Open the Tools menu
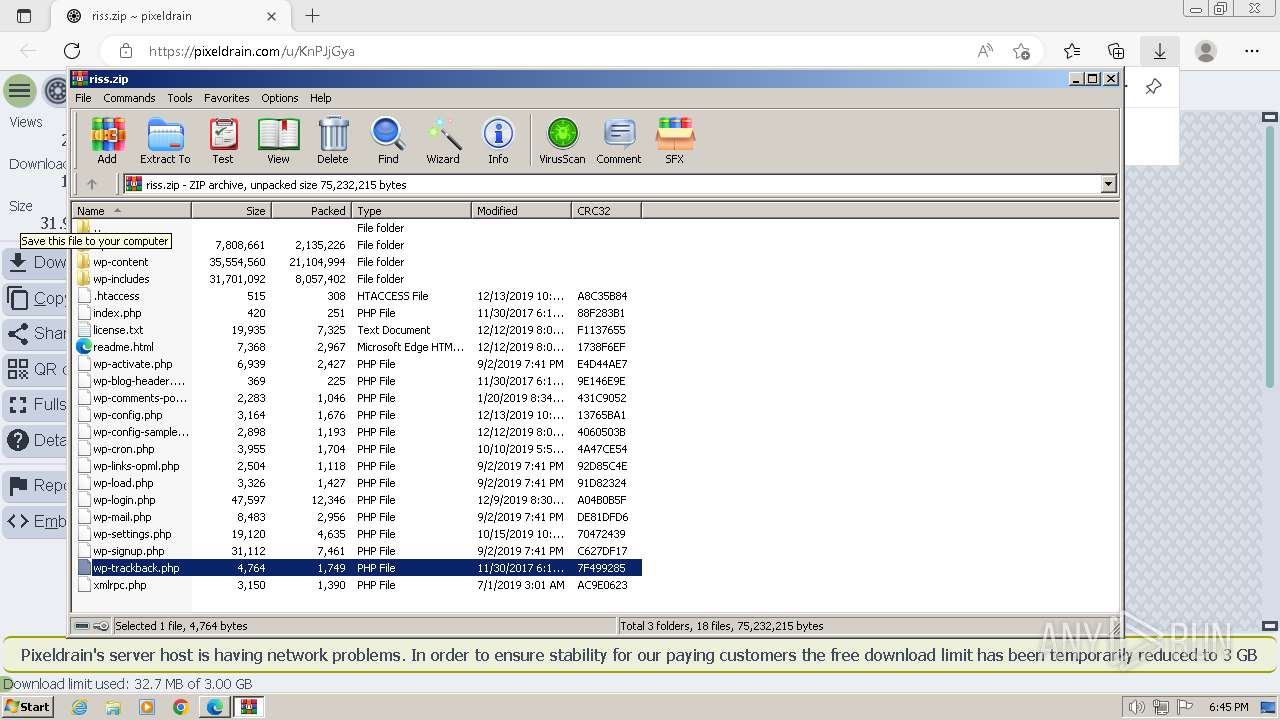This screenshot has width=1280, height=720. click(180, 98)
